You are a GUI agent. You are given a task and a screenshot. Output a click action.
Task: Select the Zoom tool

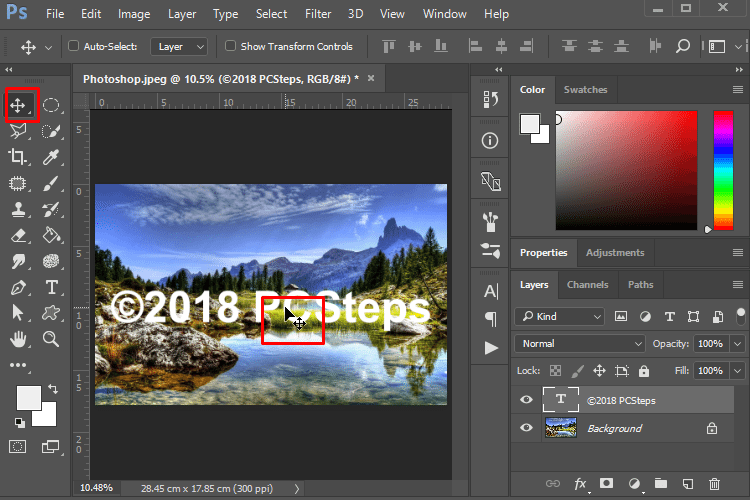click(x=51, y=339)
